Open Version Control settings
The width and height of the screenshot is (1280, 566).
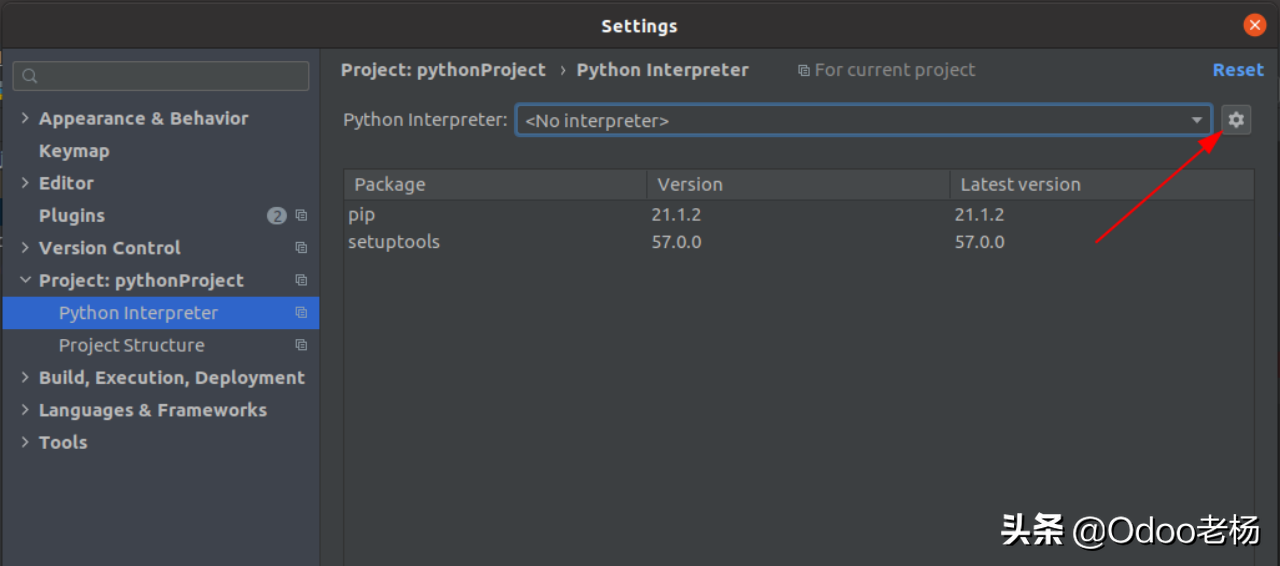click(x=110, y=247)
